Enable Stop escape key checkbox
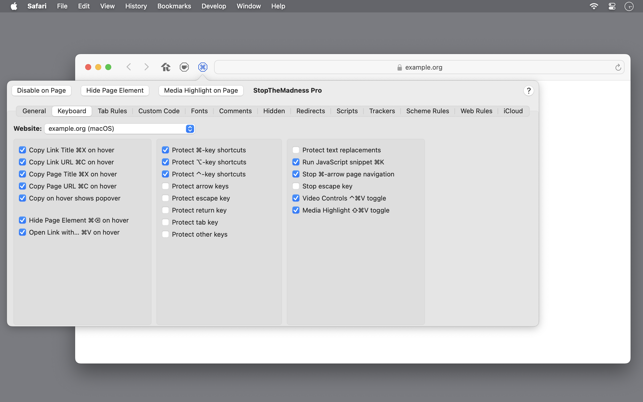 (x=296, y=186)
